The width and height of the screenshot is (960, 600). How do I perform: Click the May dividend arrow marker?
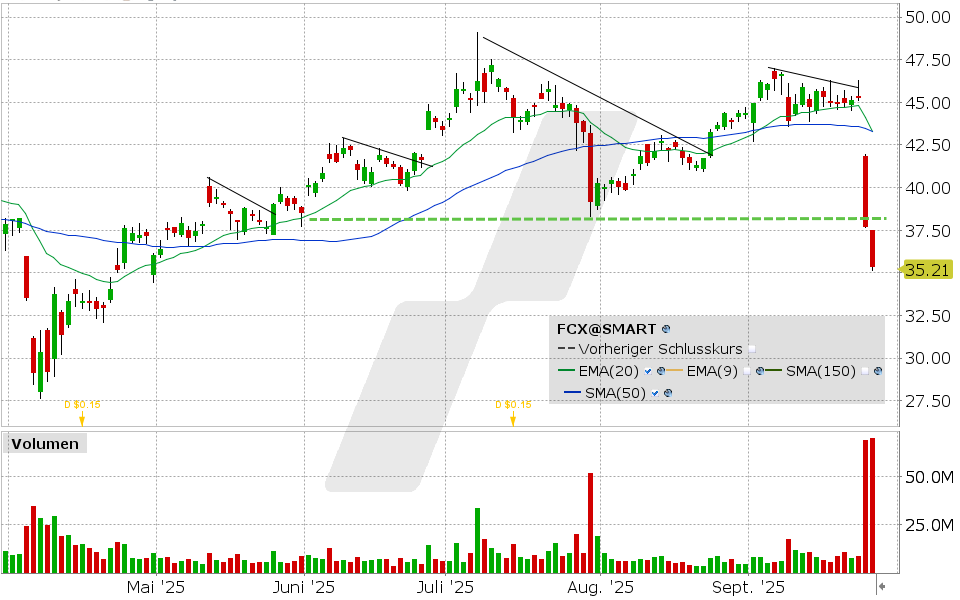pos(82,420)
